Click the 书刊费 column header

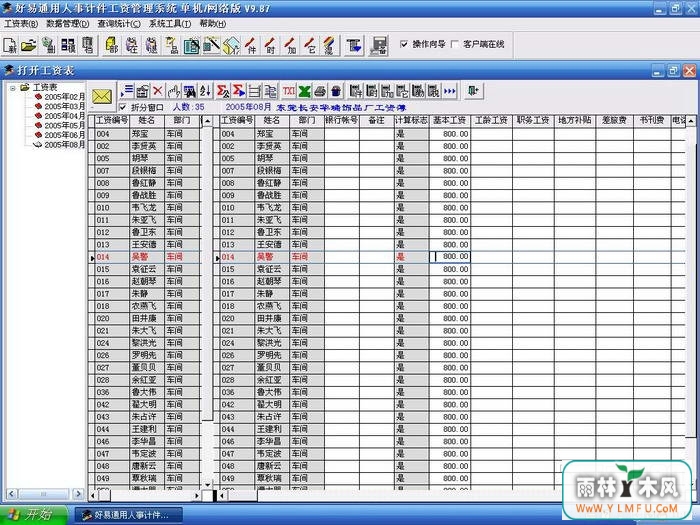652,121
